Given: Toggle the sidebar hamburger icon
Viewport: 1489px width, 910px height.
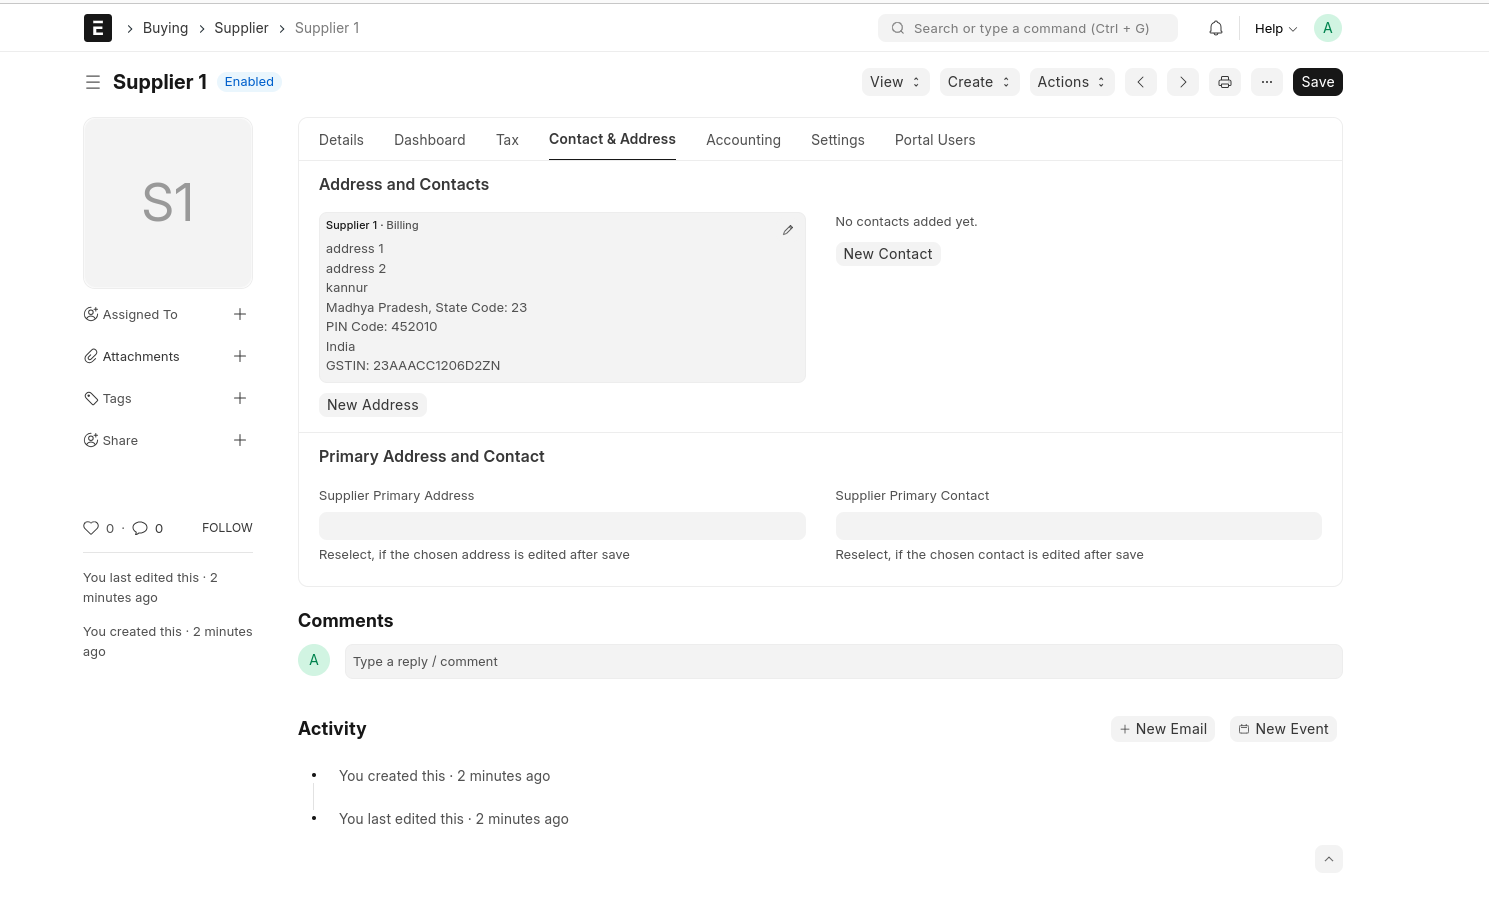Looking at the screenshot, I should (93, 82).
